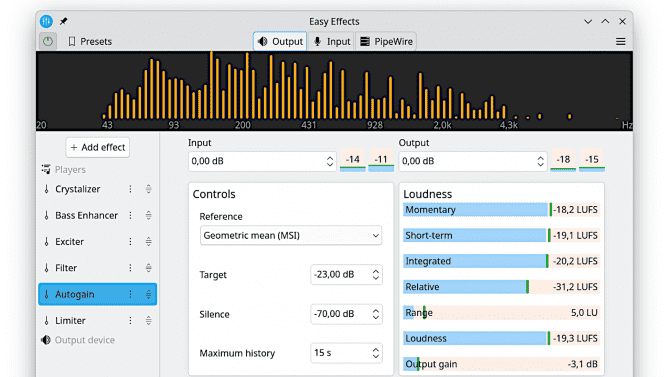Click the Output gain -3,1 dB meter
Screen dimensions: 670x377
(502, 364)
